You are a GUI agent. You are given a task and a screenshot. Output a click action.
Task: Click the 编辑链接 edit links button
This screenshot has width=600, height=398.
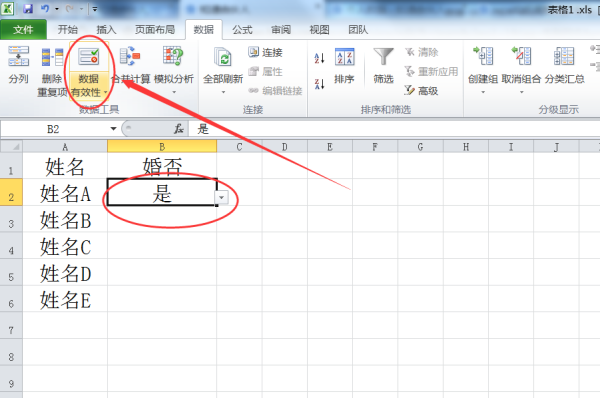pos(275,90)
